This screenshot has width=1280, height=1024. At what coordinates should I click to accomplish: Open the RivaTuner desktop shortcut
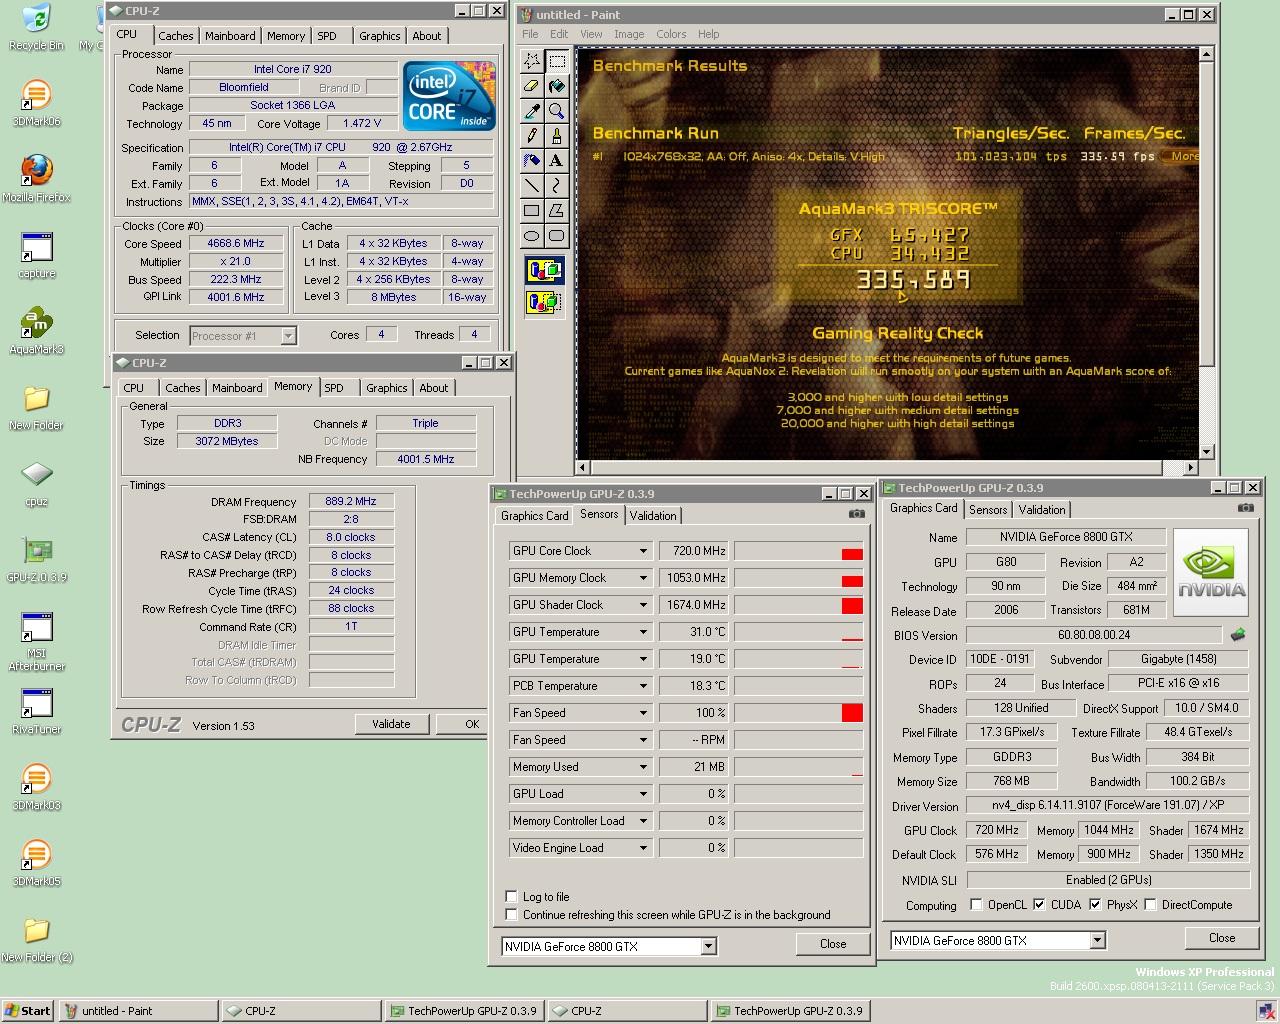tap(36, 710)
